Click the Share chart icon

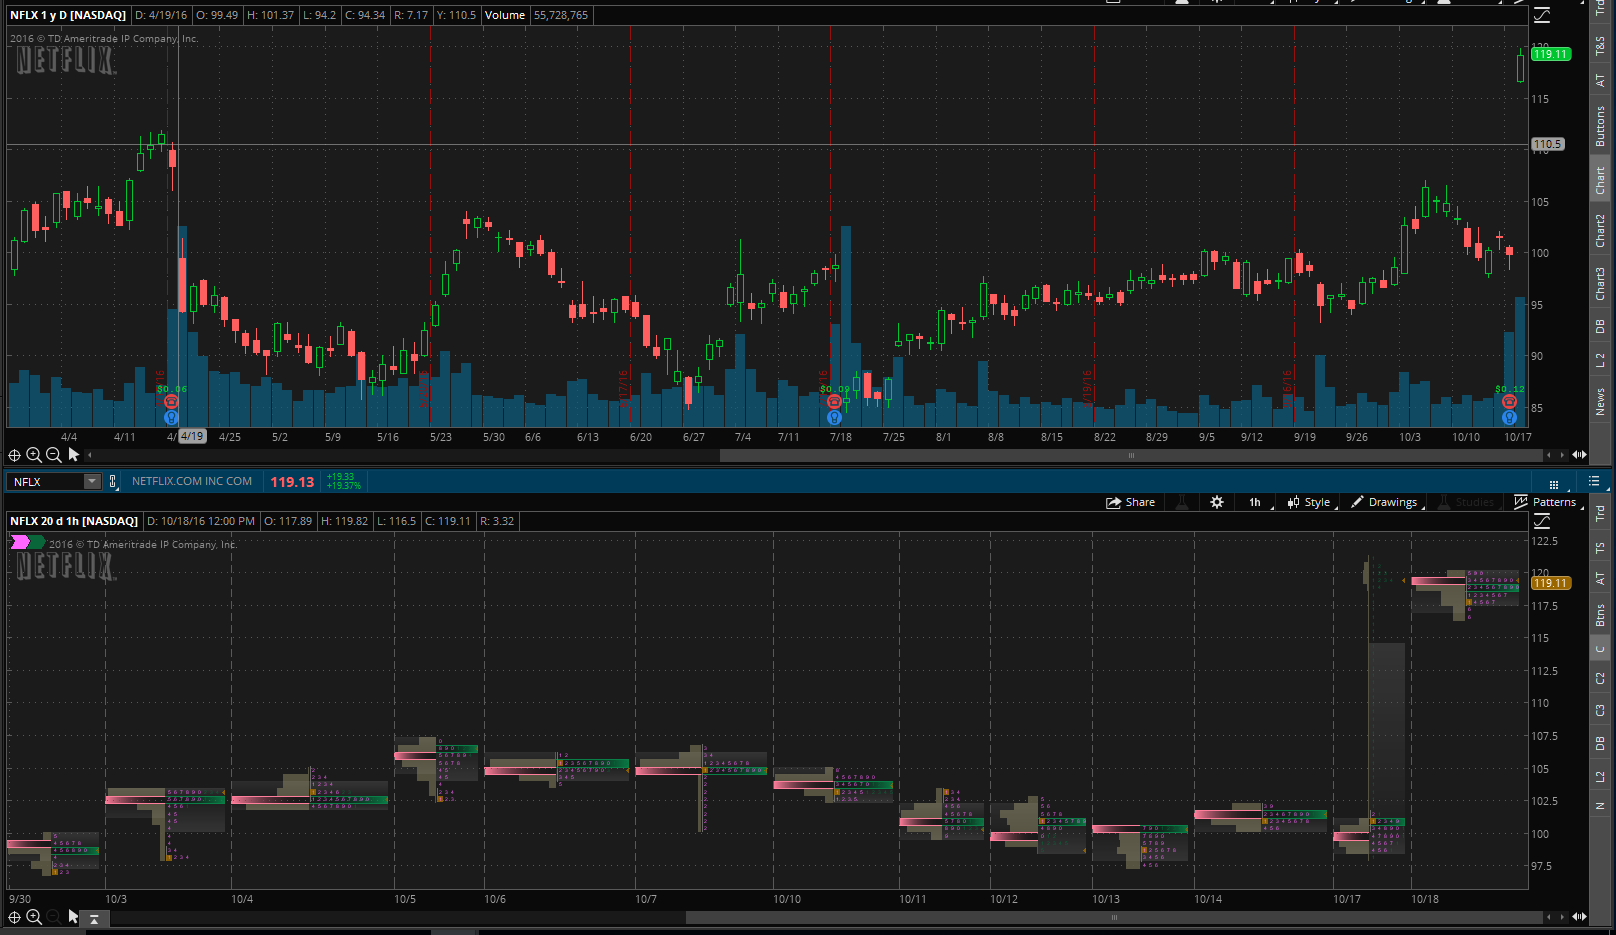pos(1130,502)
